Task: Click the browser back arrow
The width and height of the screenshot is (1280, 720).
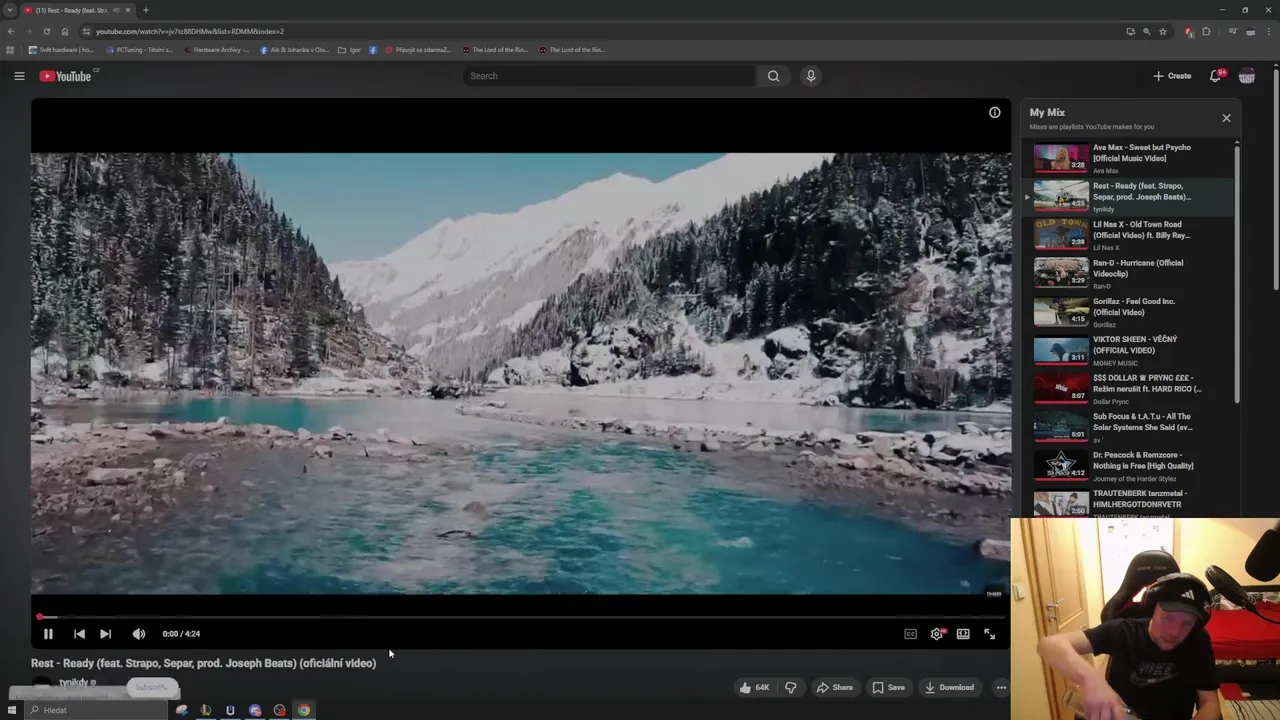Action: pyautogui.click(x=11, y=31)
